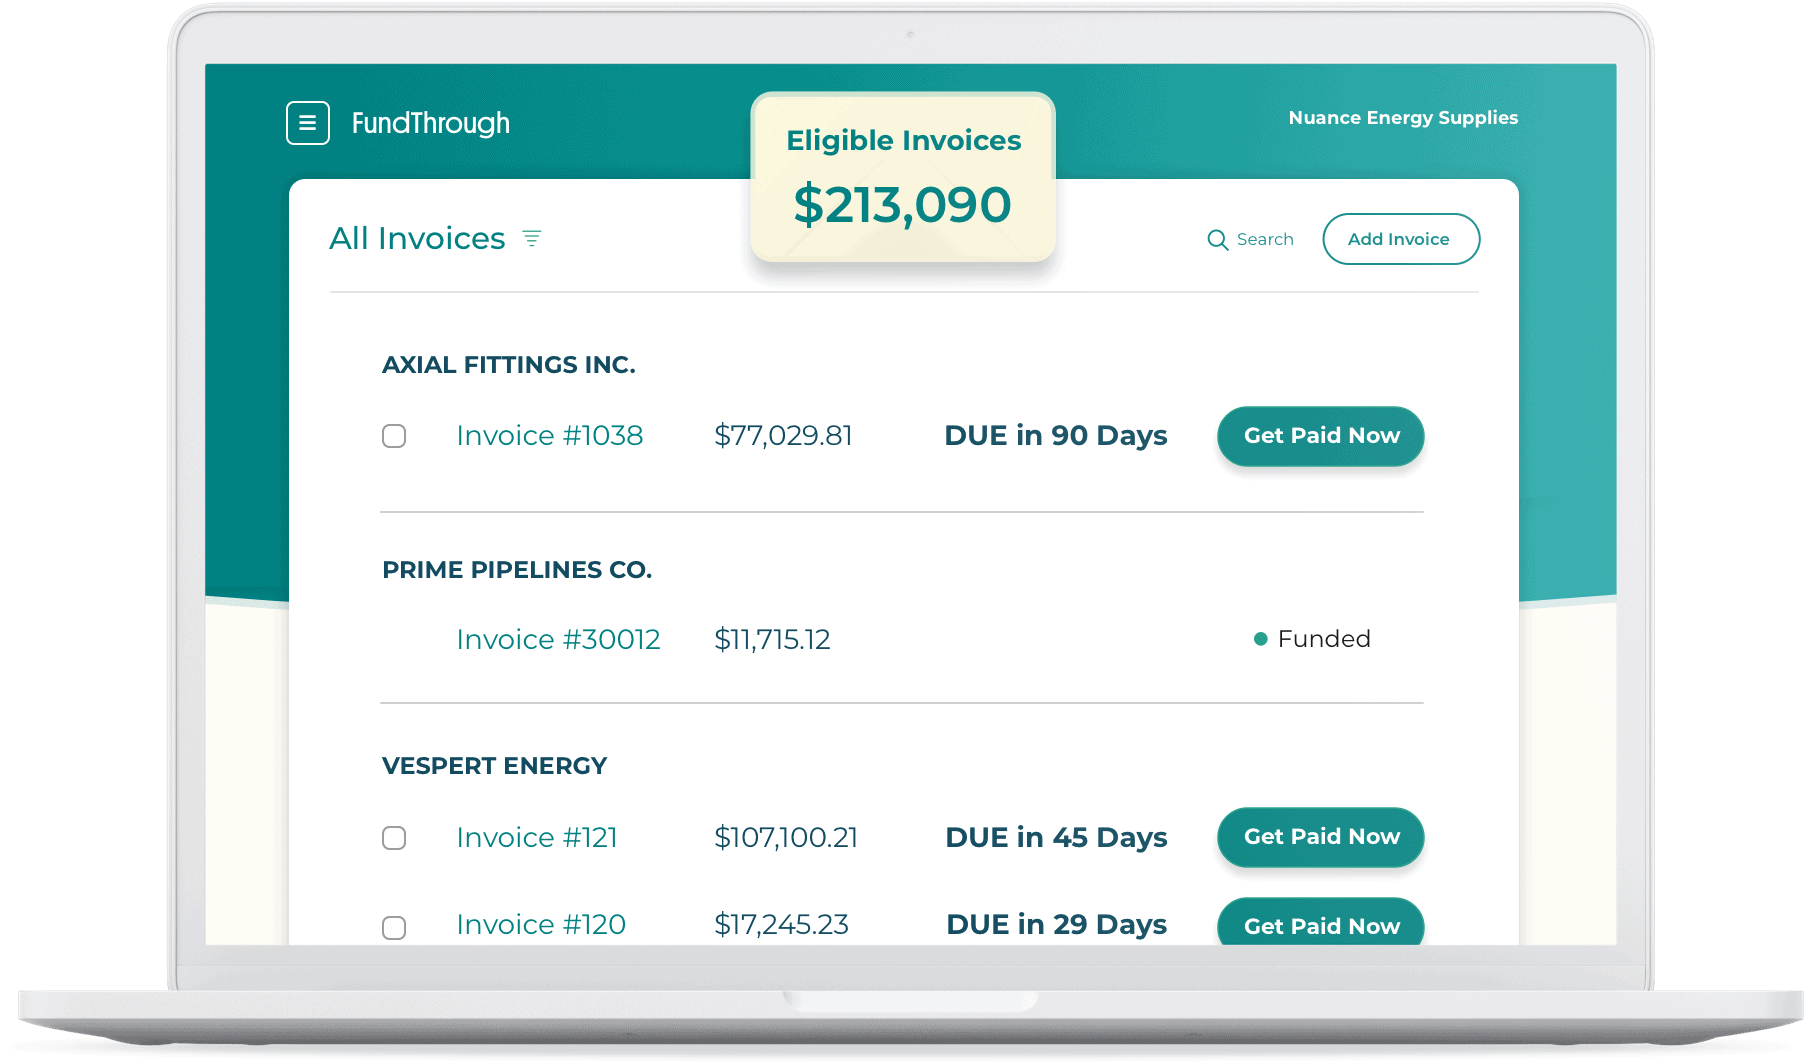Tick the checkbox beside Invoice #120
This screenshot has height=1063, width=1806.
click(393, 928)
